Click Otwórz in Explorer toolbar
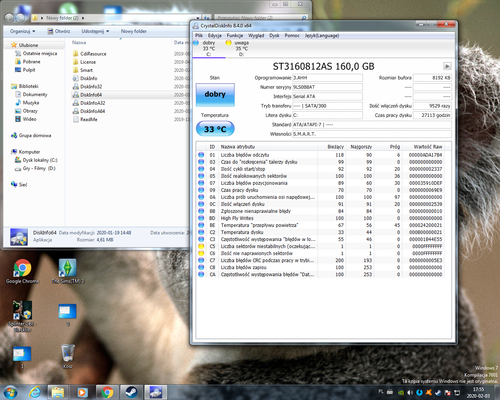The height and width of the screenshot is (400, 500). click(x=59, y=31)
